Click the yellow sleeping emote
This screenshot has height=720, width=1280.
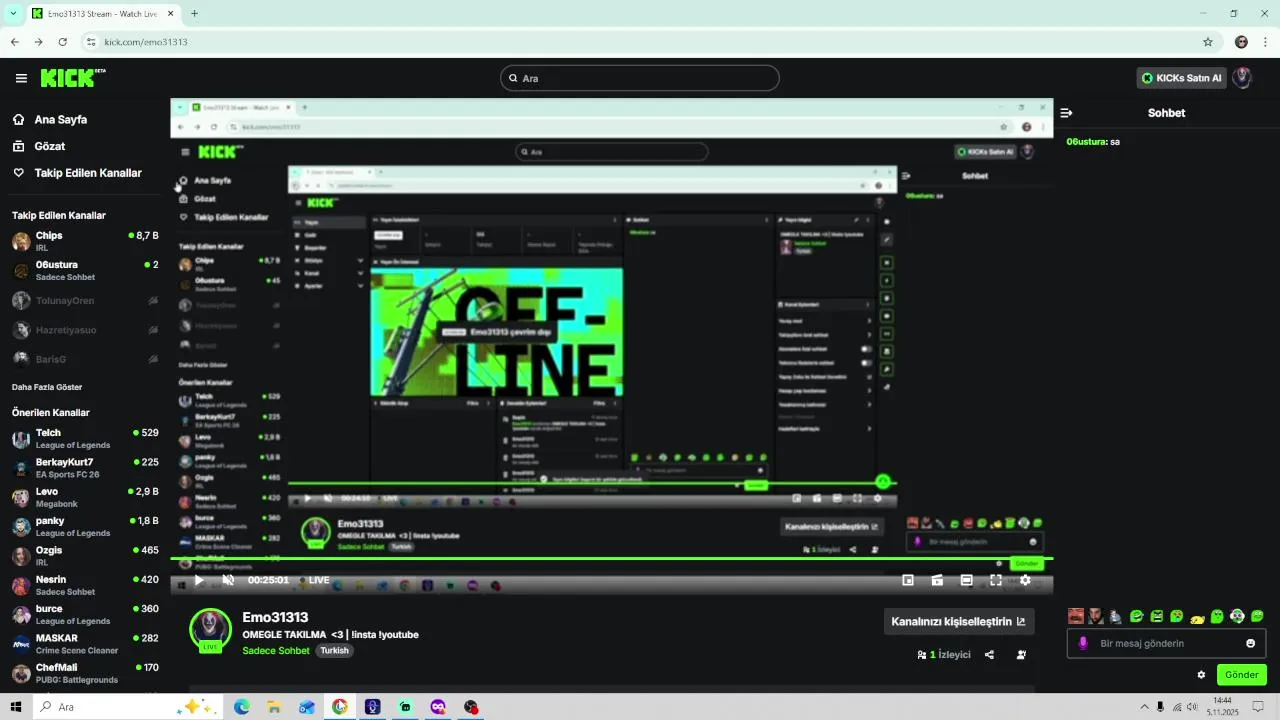click(x=1197, y=618)
